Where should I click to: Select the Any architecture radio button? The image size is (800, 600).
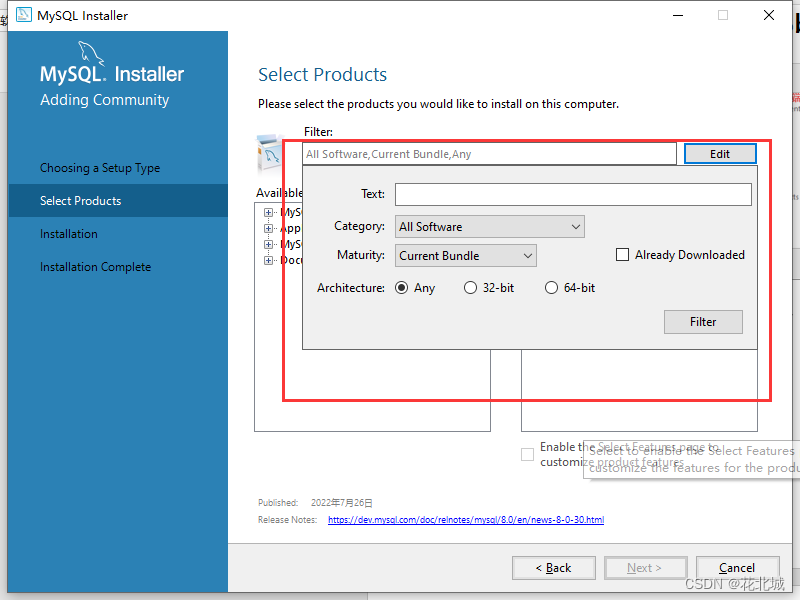coord(402,288)
